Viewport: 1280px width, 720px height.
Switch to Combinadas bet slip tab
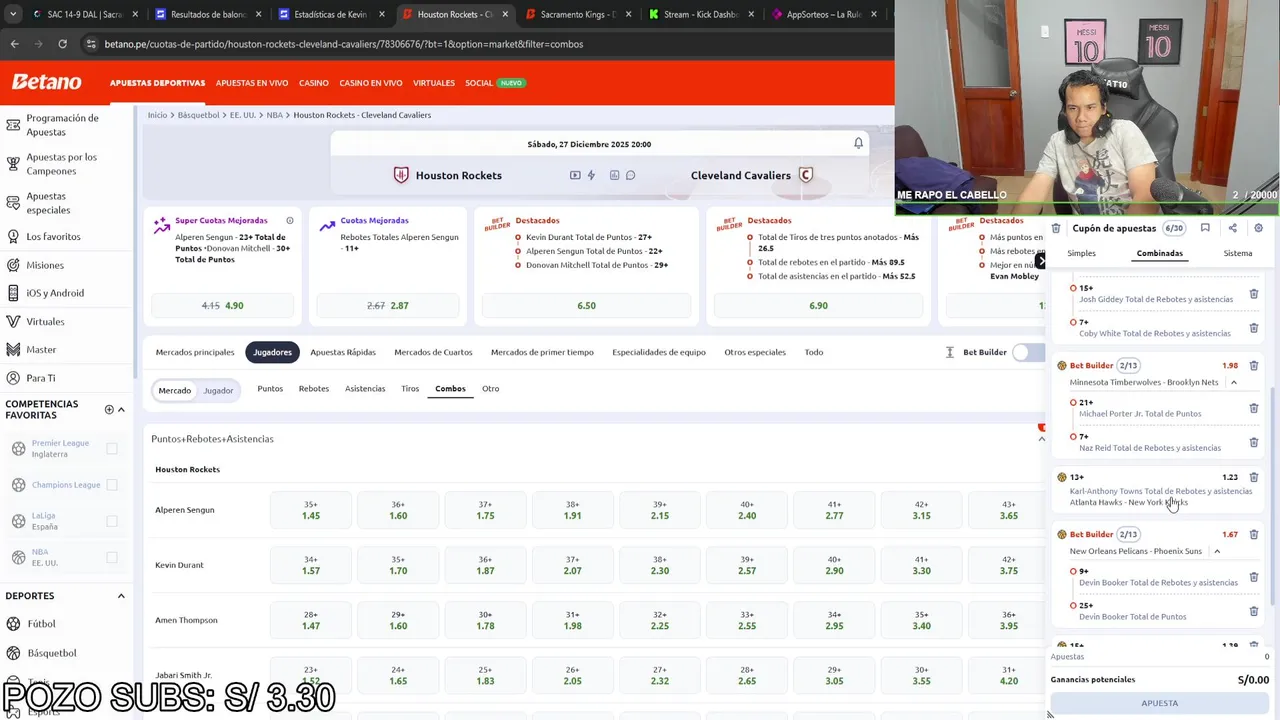point(1159,253)
